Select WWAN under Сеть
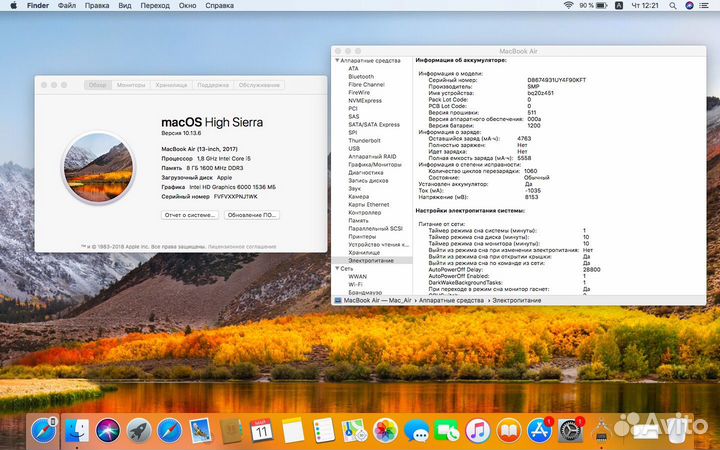Image resolution: width=720 pixels, height=450 pixels. tap(357, 276)
